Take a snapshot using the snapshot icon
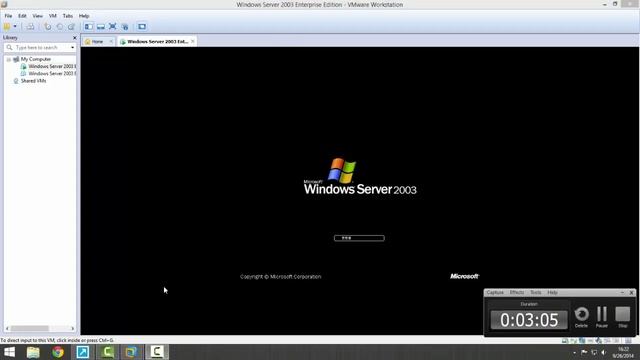Image resolution: width=640 pixels, height=360 pixels. 48,27
